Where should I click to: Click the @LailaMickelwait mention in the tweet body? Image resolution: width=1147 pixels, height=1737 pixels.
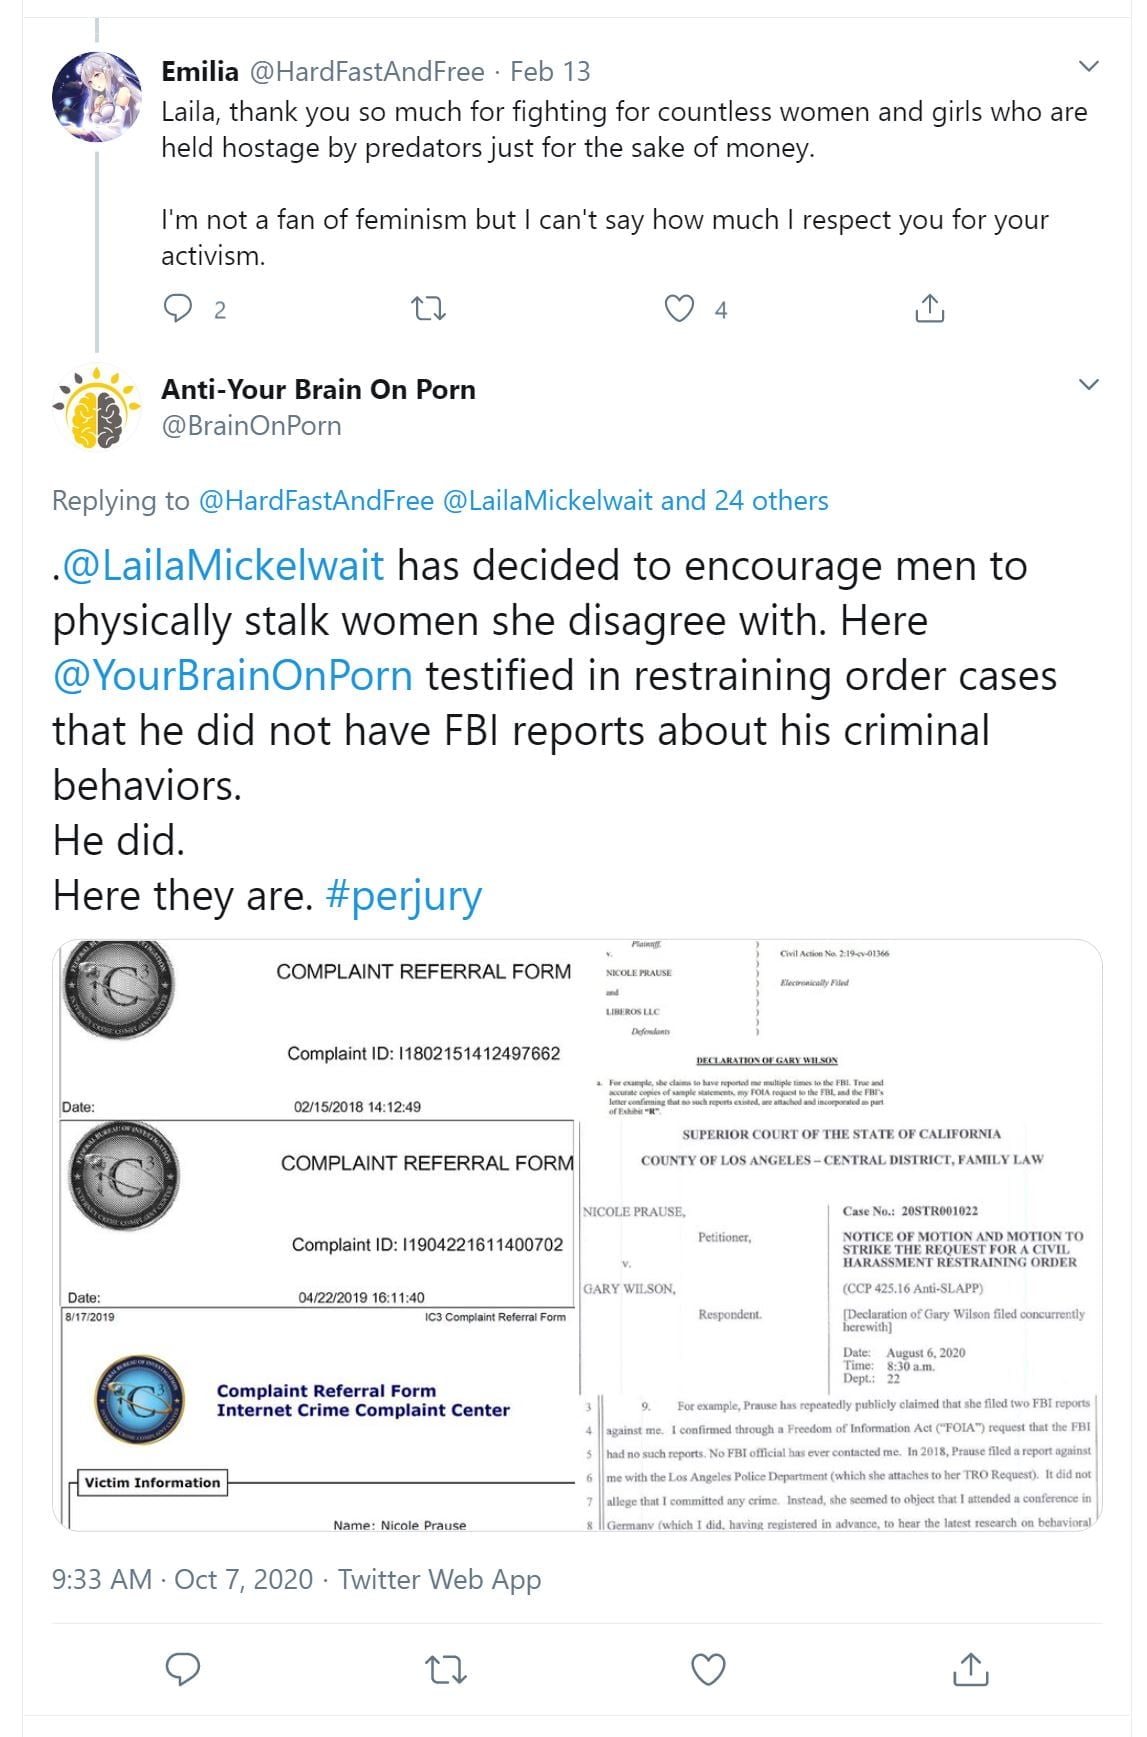pos(223,566)
